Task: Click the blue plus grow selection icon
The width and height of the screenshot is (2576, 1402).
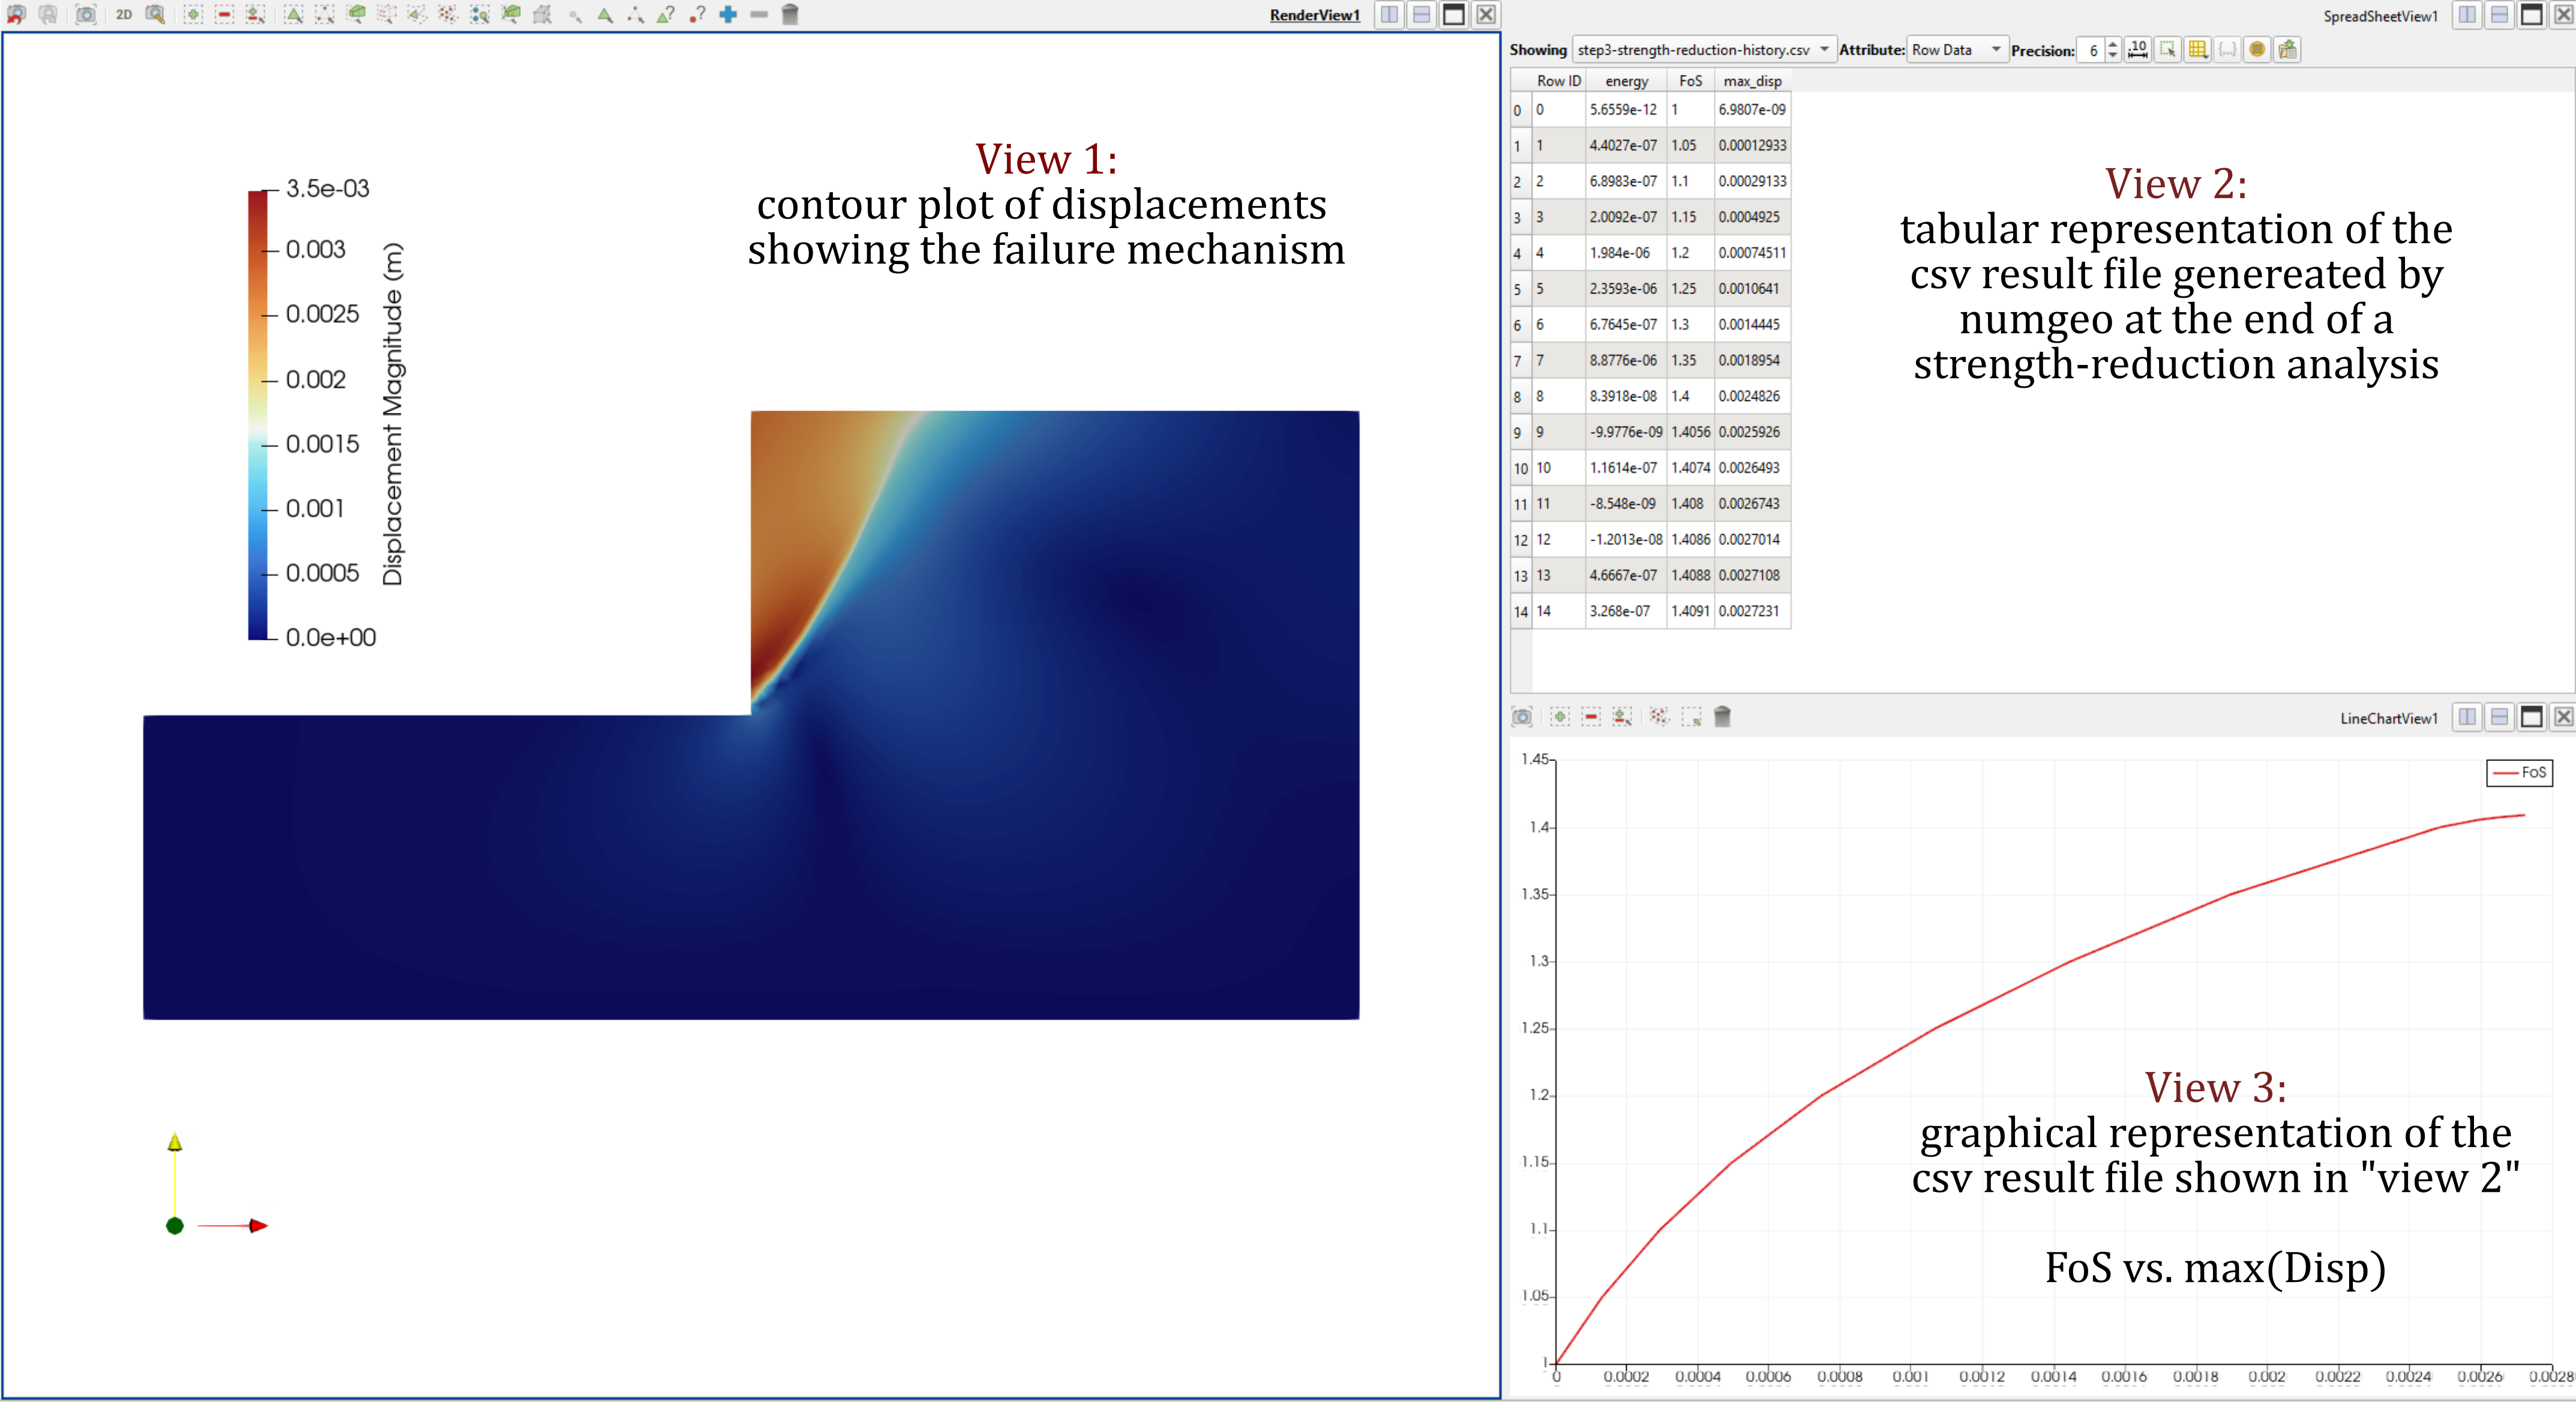Action: tap(728, 14)
